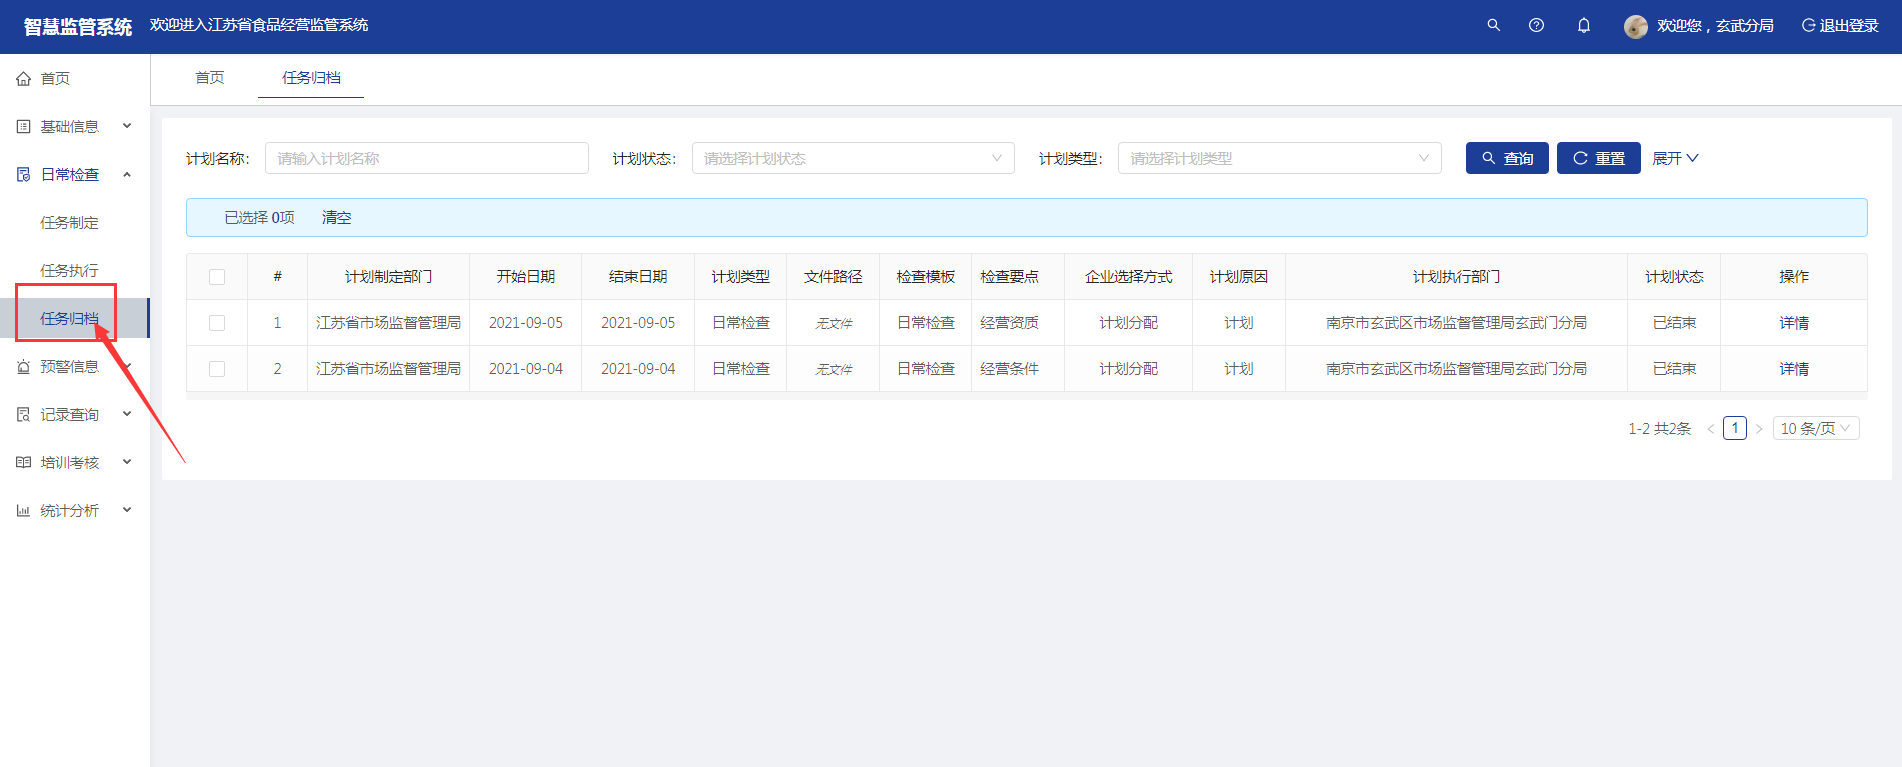Click the 重置 reset button

1598,158
